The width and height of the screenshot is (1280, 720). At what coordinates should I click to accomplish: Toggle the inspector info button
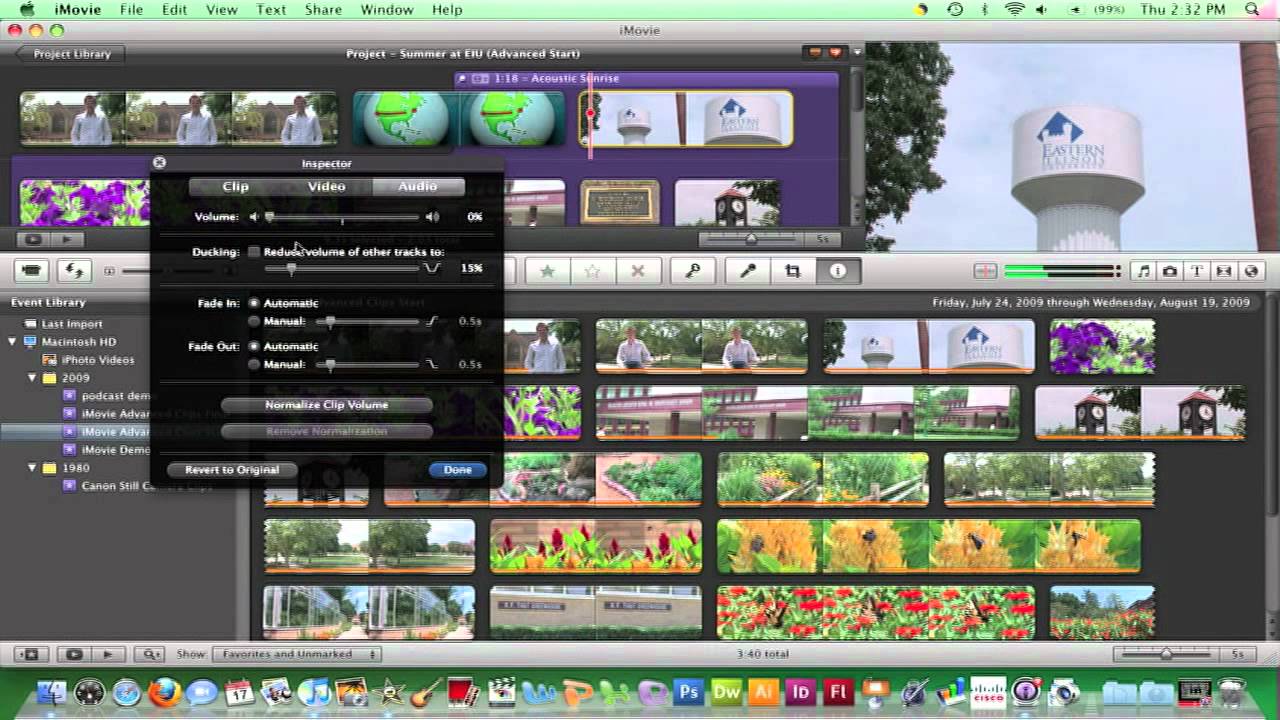pyautogui.click(x=838, y=271)
